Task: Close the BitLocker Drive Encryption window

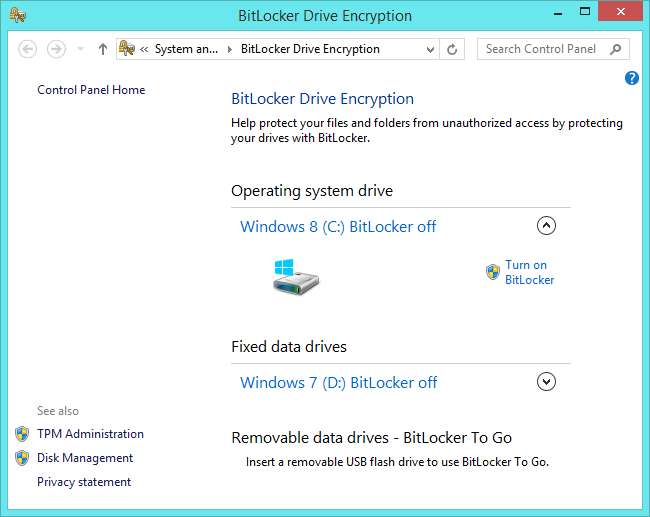Action: click(620, 11)
